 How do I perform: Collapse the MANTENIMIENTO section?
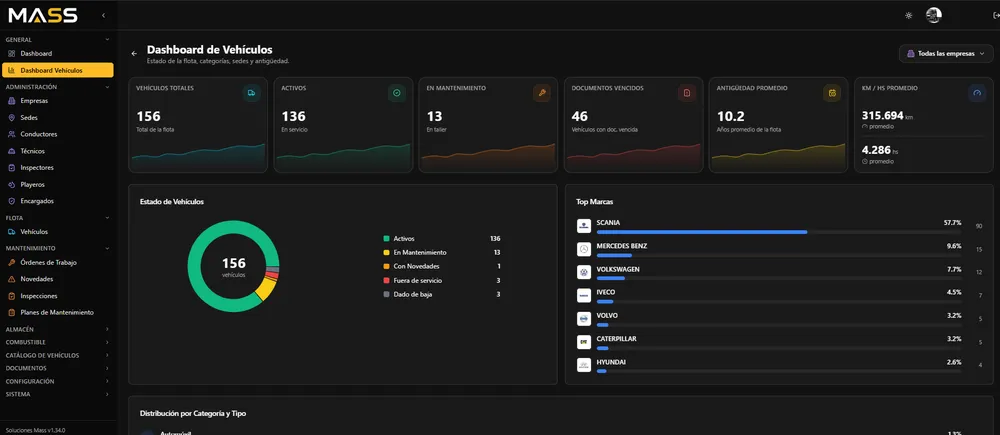tap(57, 248)
